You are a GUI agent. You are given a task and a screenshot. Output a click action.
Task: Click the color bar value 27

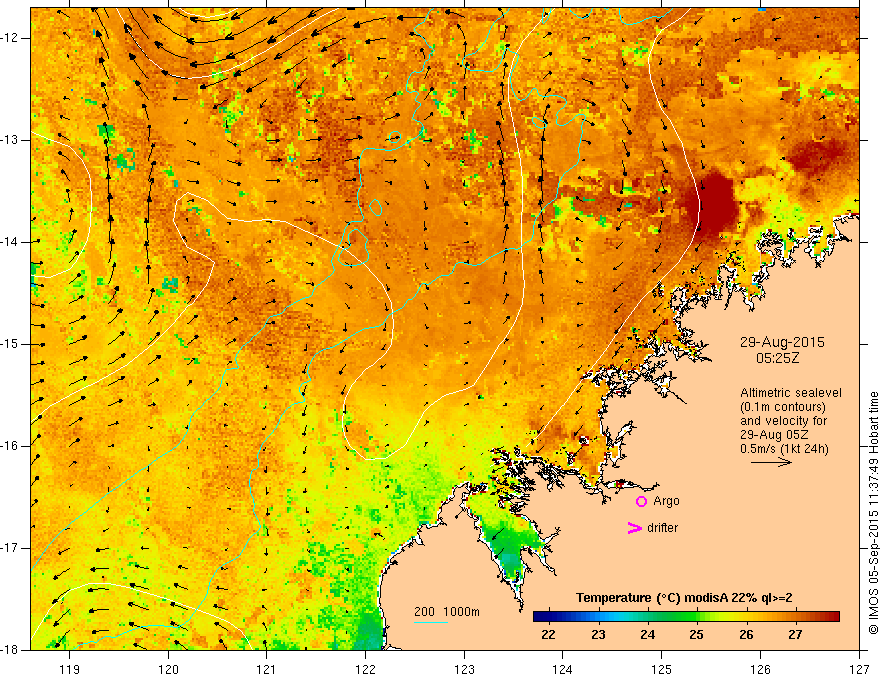(x=795, y=635)
